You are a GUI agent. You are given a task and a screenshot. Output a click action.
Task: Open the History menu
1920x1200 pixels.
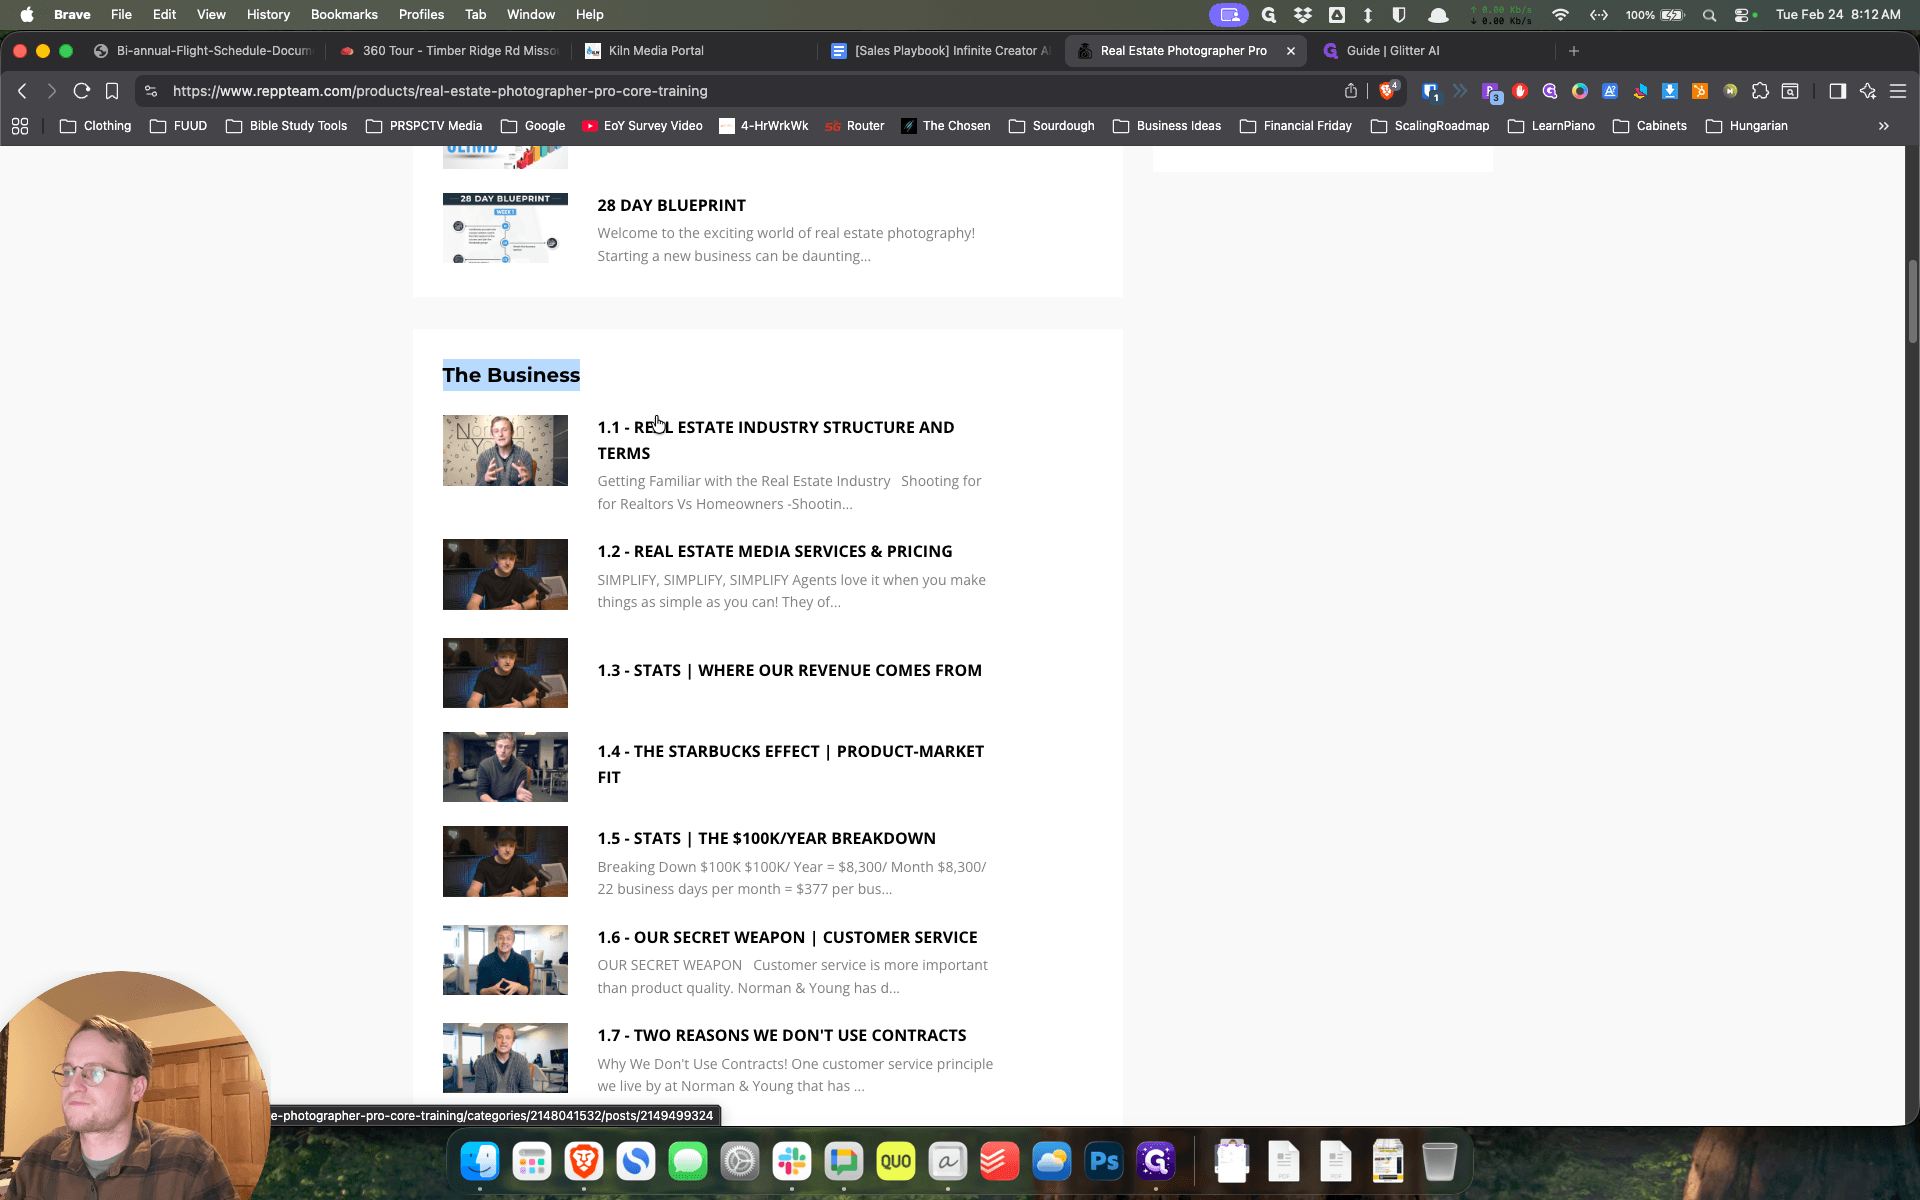coord(268,15)
